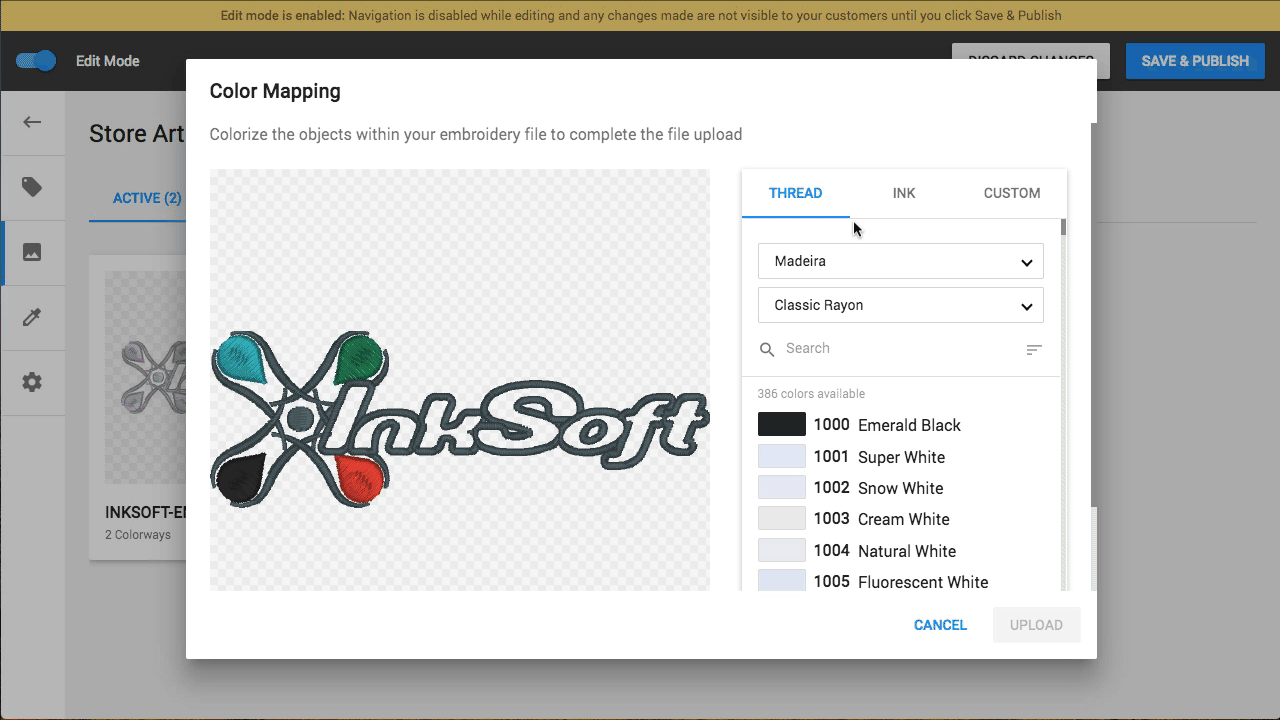The height and width of the screenshot is (720, 1280).
Task: Pick the 1000 Emerald Black swatch
Action: click(x=782, y=425)
